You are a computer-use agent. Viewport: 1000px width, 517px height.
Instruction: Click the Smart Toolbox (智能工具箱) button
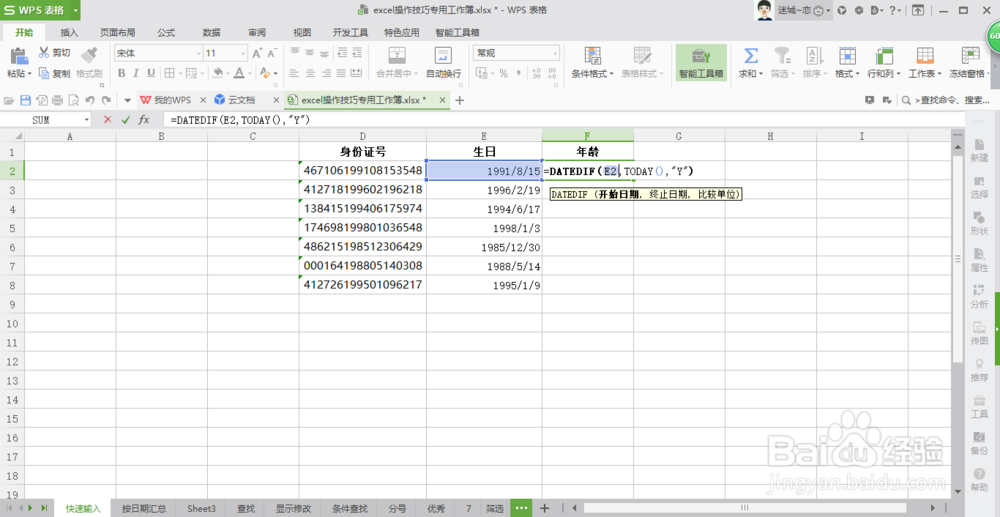coord(701,62)
